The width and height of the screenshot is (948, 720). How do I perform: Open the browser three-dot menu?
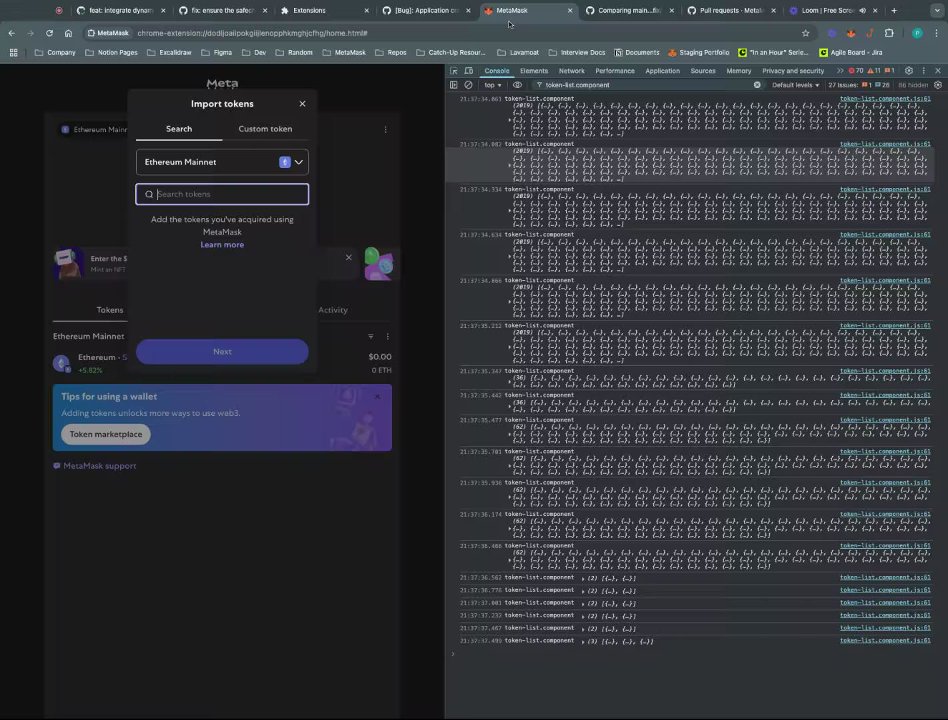(x=937, y=33)
